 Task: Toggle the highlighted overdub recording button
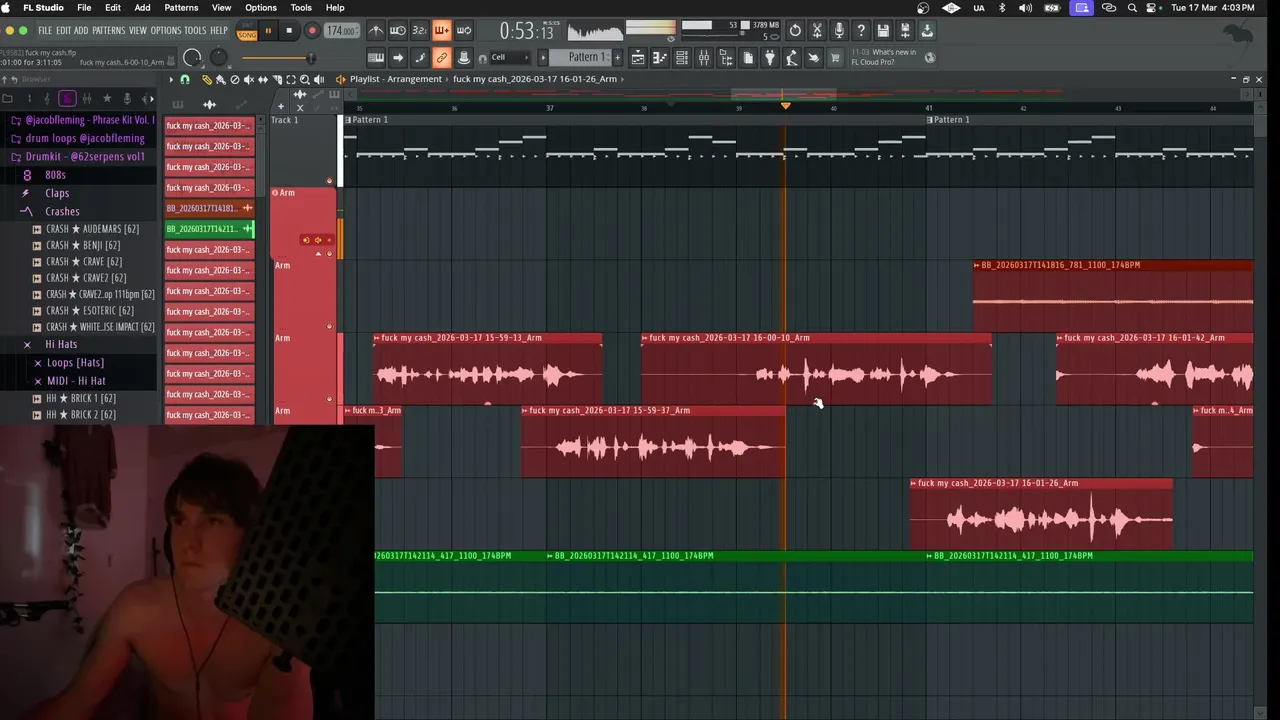pos(442,31)
